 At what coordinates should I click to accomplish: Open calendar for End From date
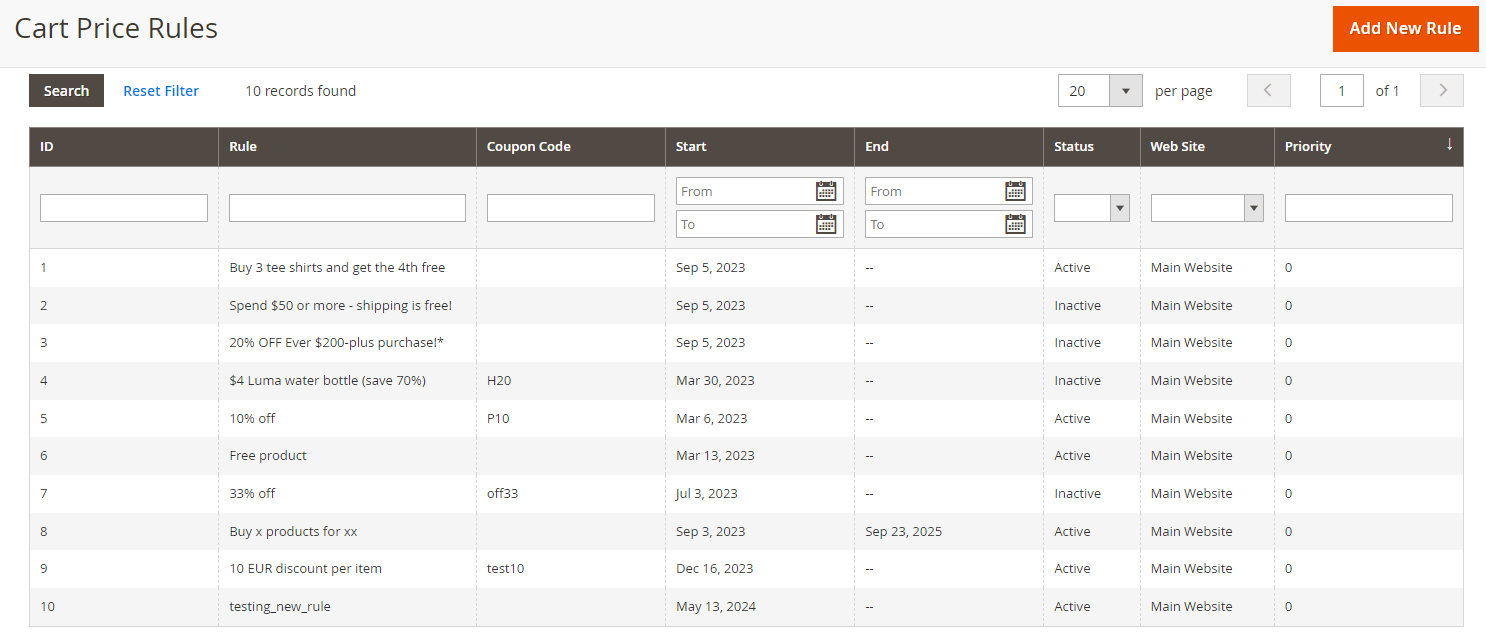(x=1015, y=191)
